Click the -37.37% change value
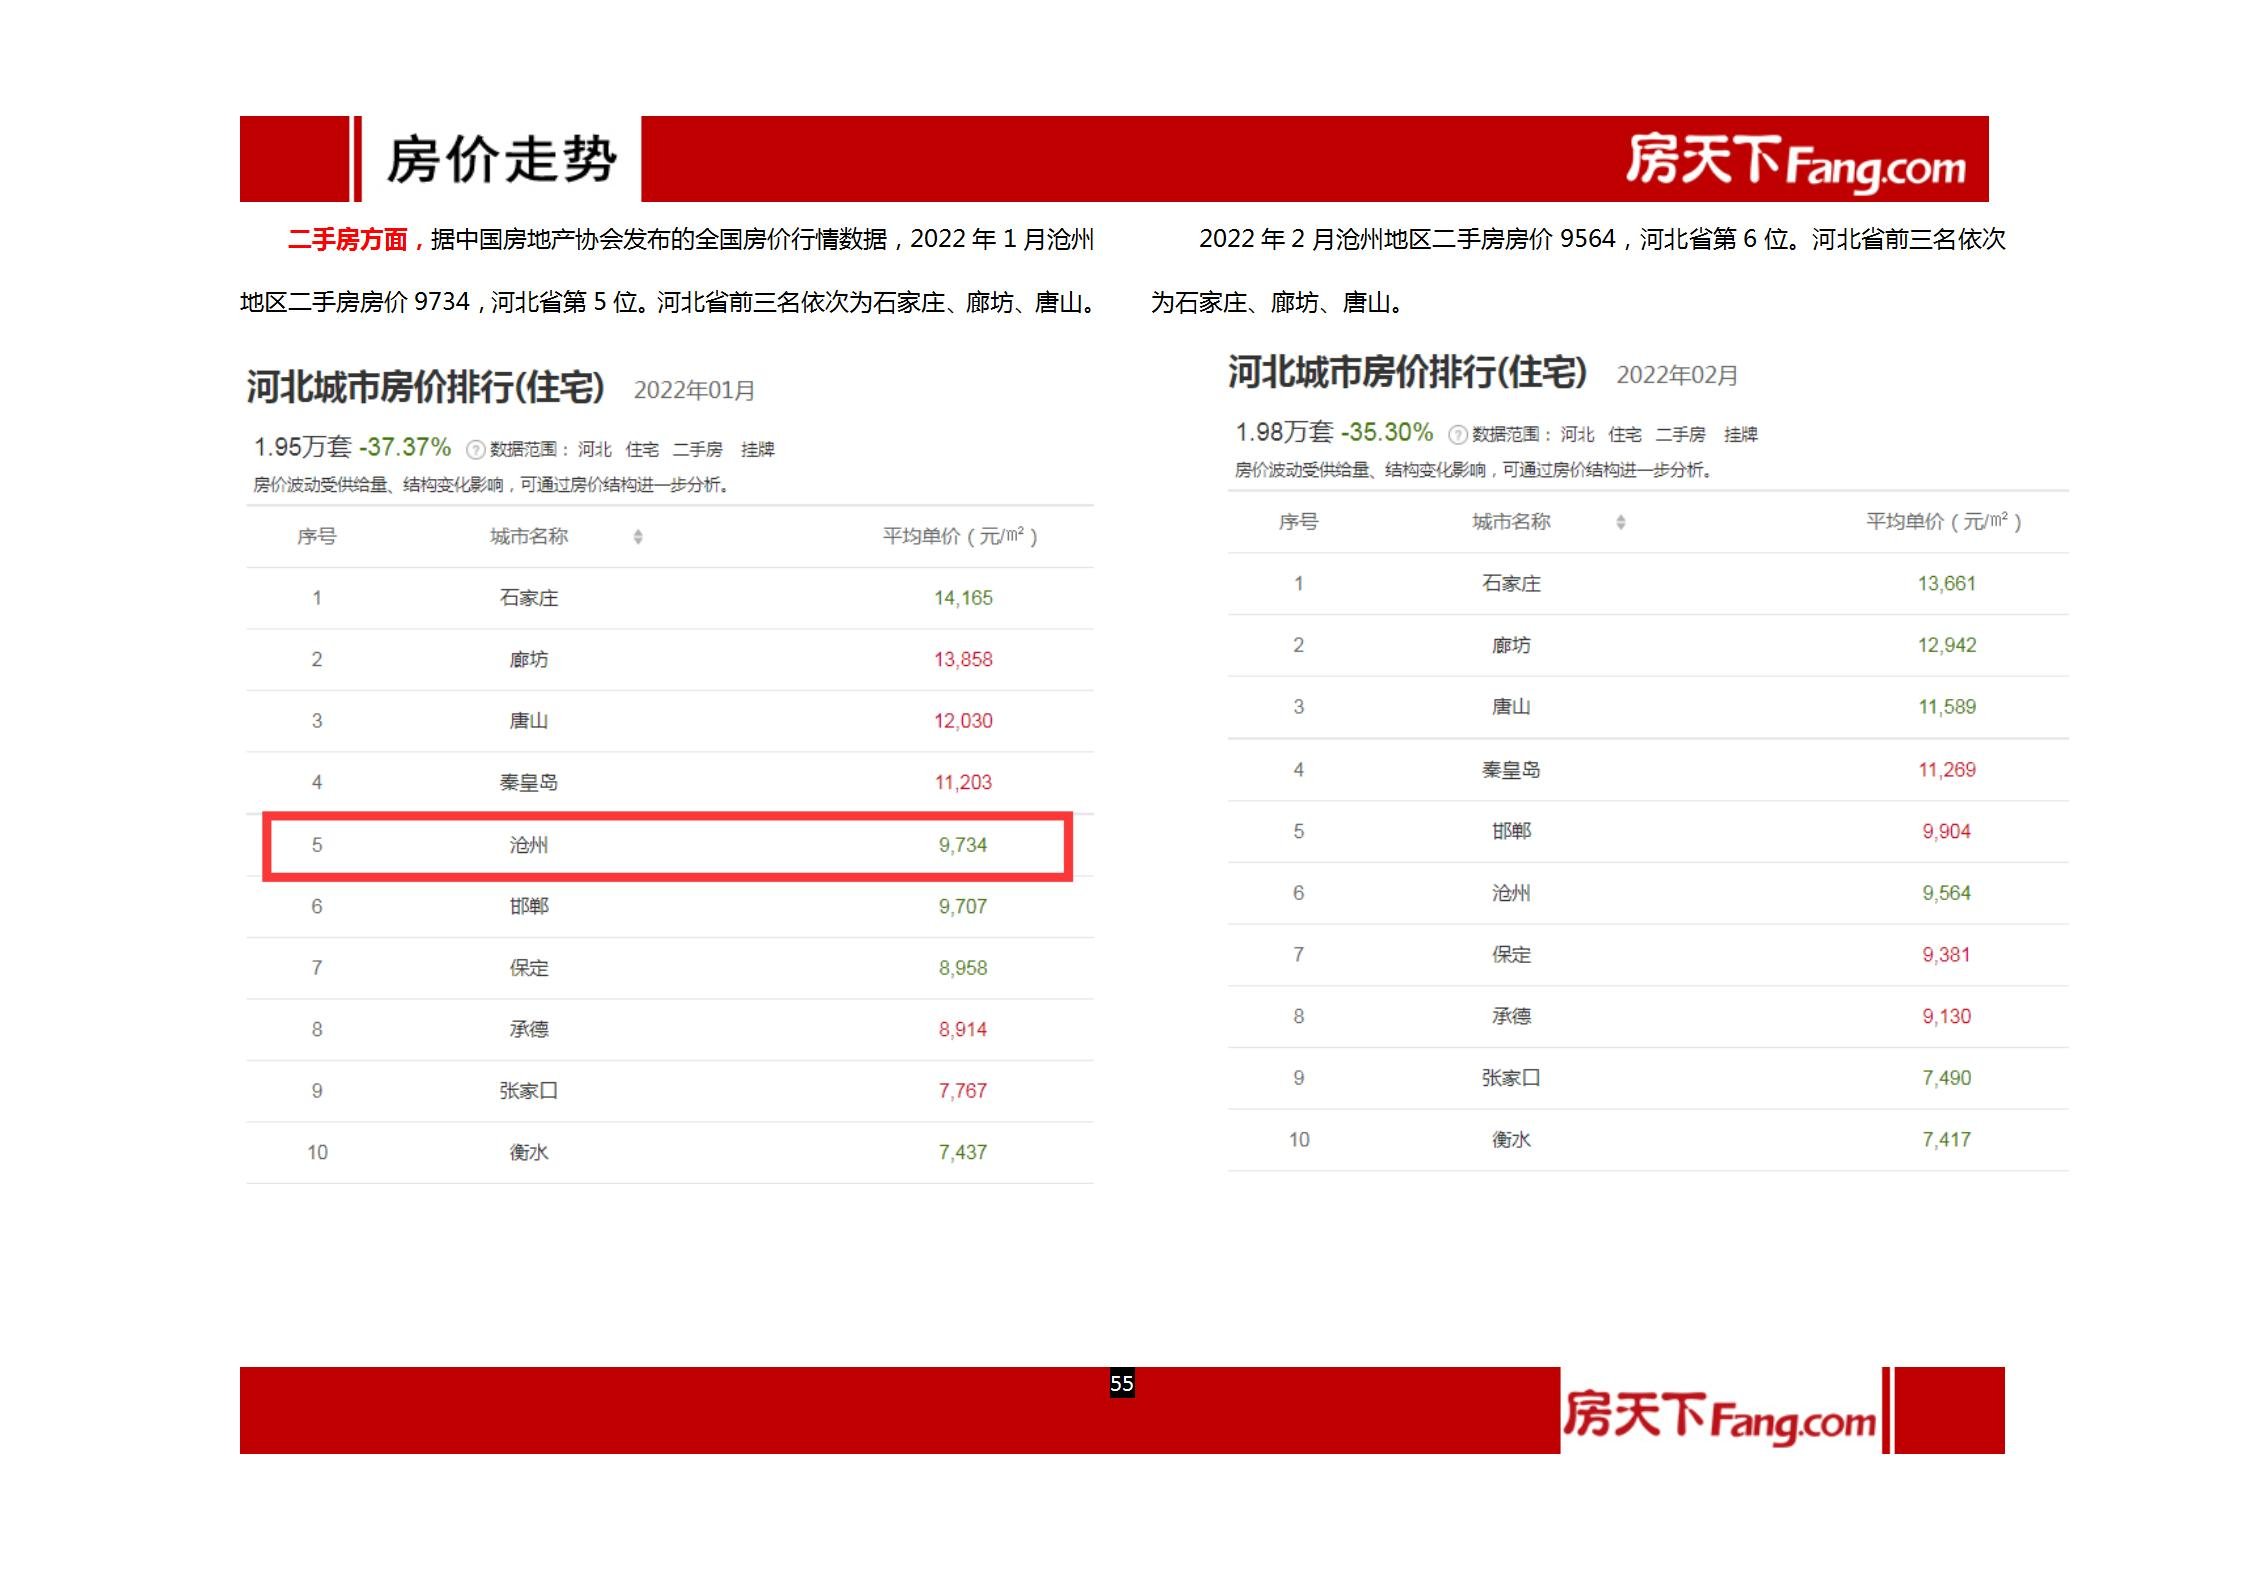The height and width of the screenshot is (1587, 2245). [x=405, y=447]
